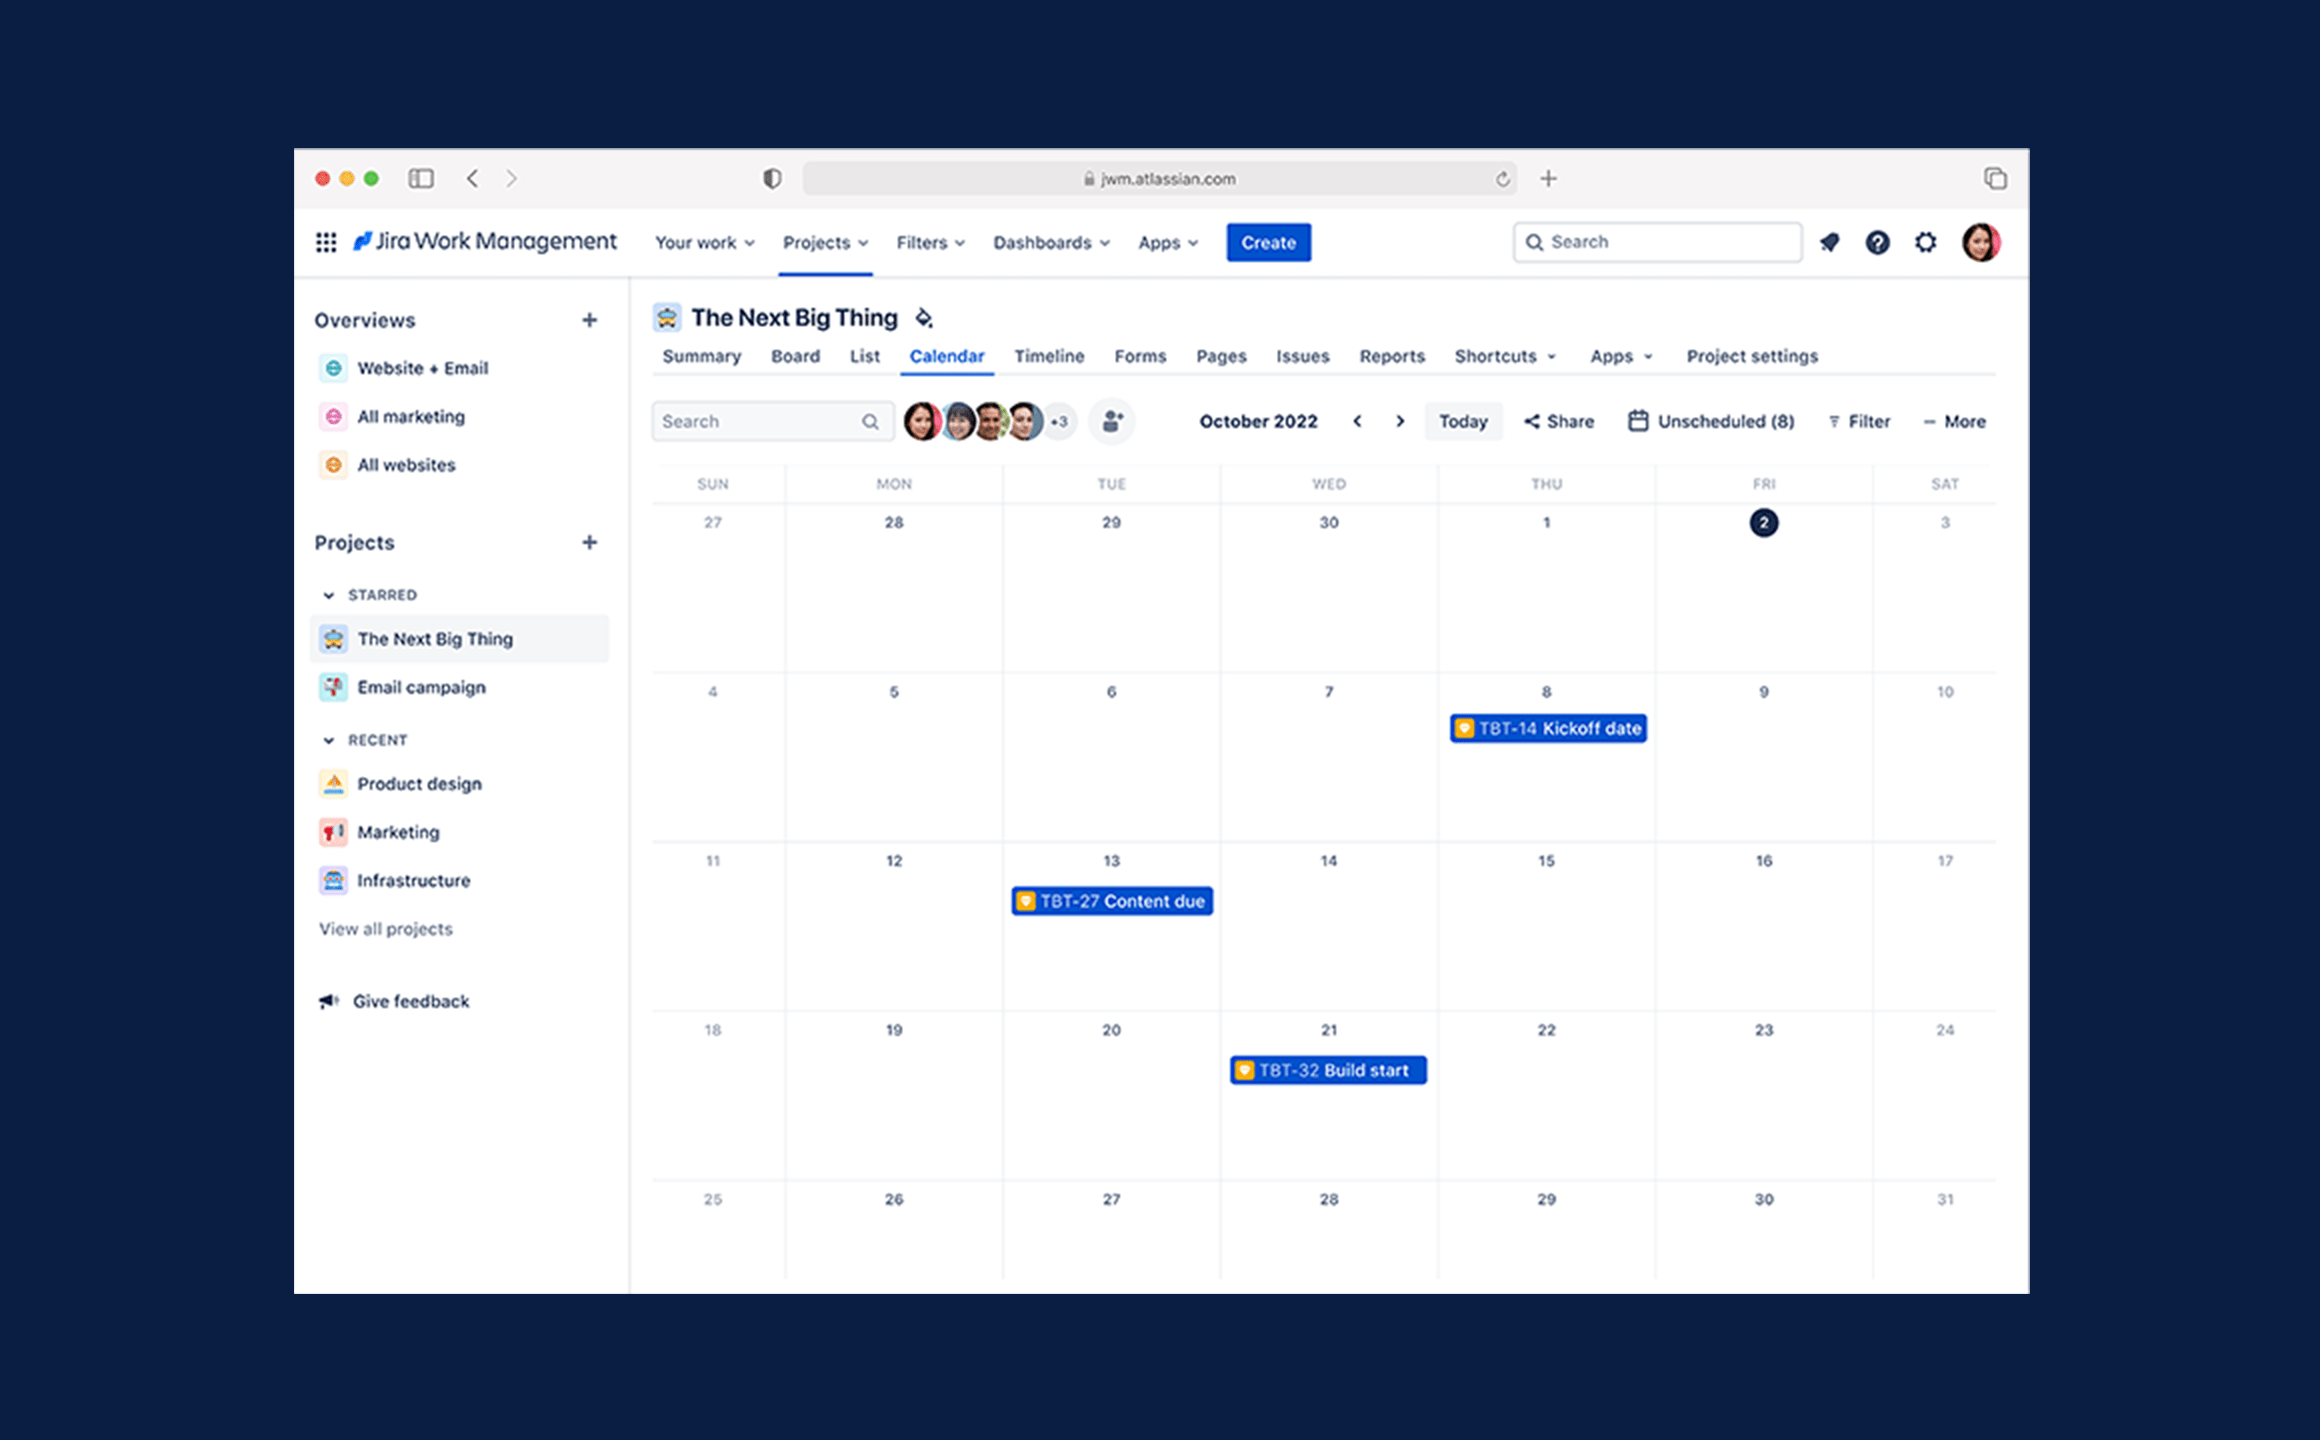Click the Jira Work Management logo
Viewport: 2320px width, 1440px height.
coord(485,242)
